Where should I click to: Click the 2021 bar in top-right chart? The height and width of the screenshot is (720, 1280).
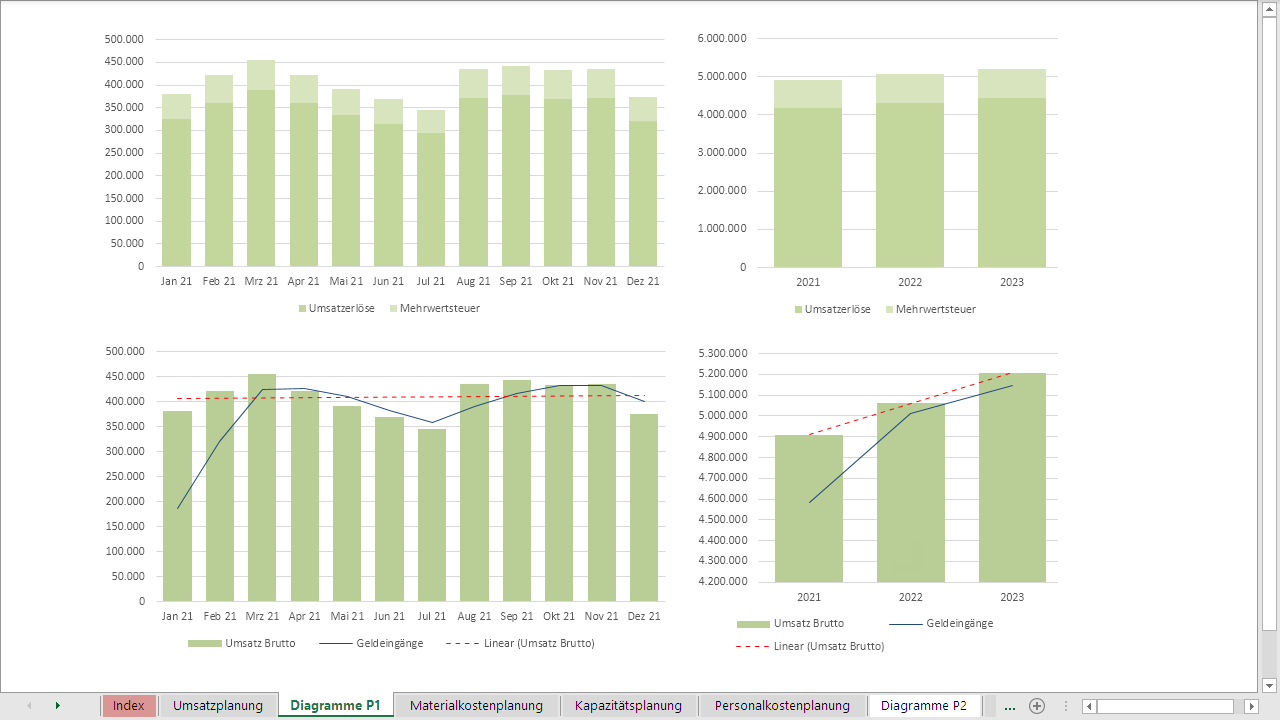[808, 188]
